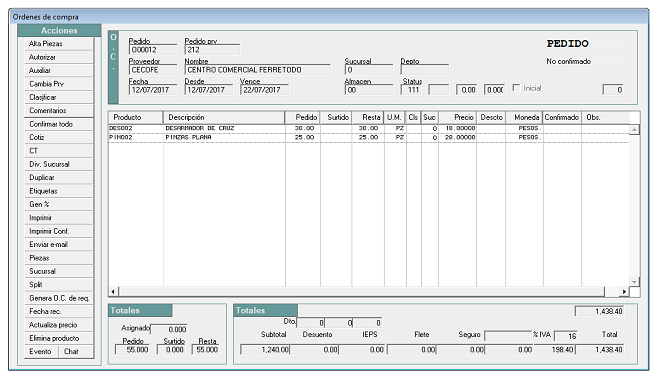Click the Resta total field 55.000

(205, 350)
